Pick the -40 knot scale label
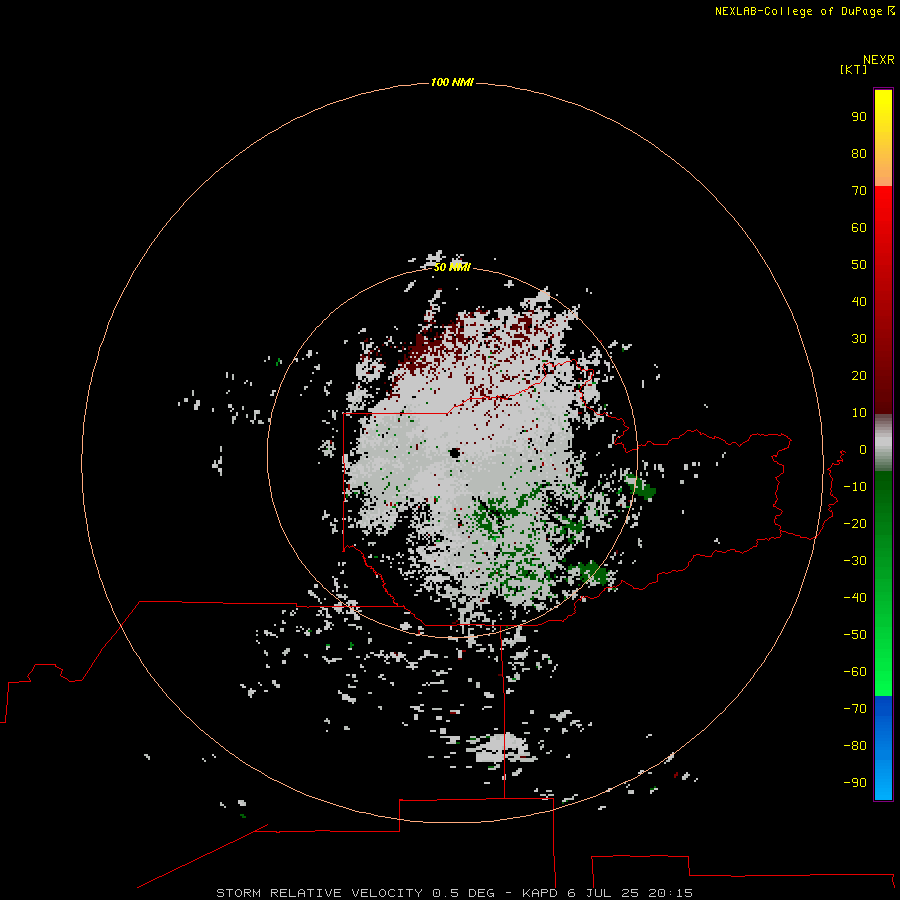This screenshot has width=900, height=900. coord(855,598)
